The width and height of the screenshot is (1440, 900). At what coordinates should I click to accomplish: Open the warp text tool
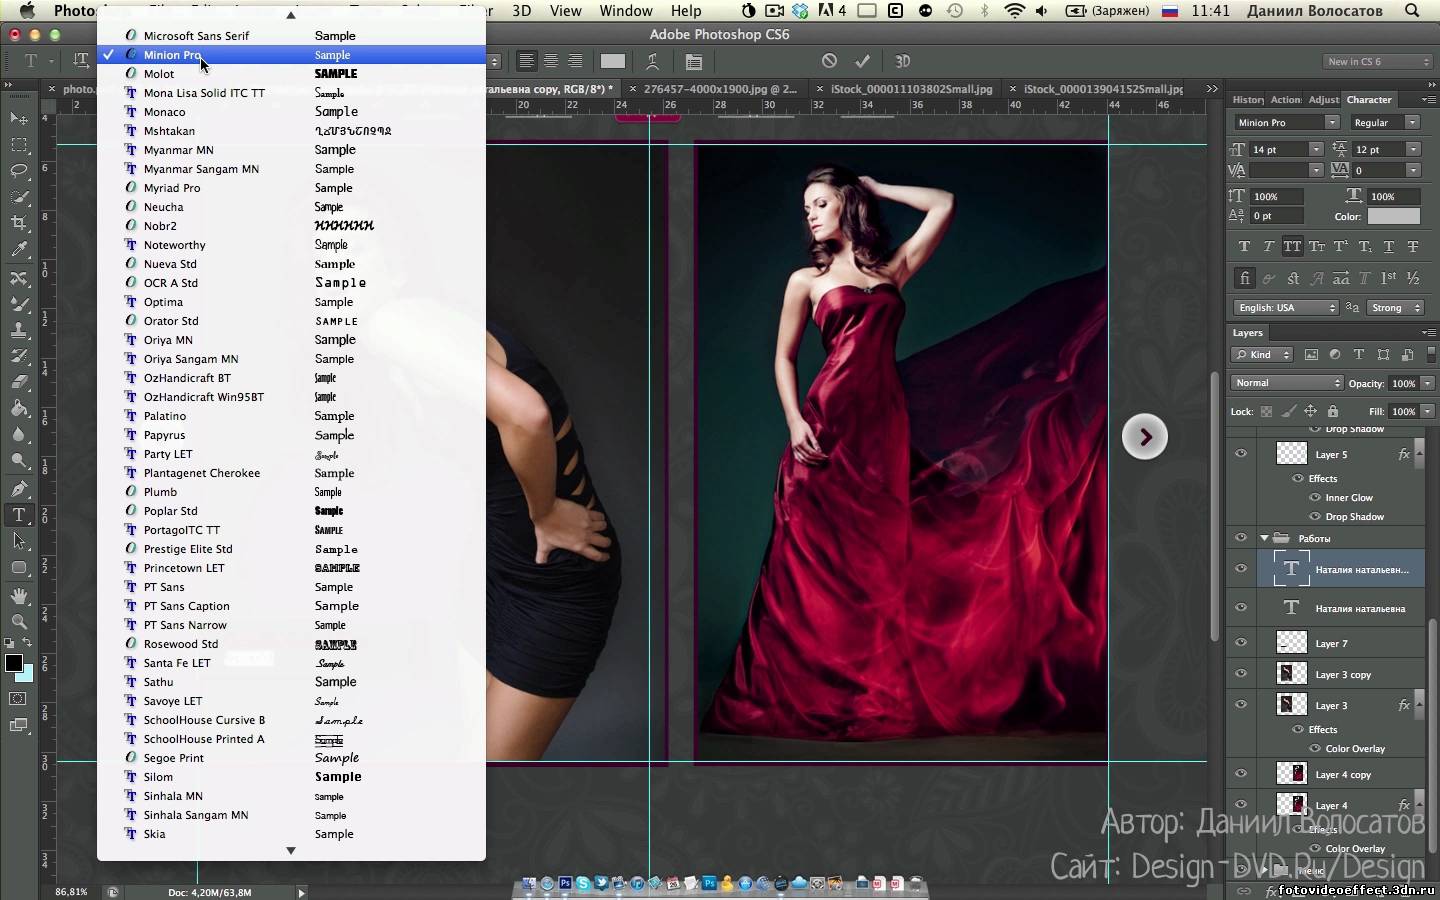652,61
